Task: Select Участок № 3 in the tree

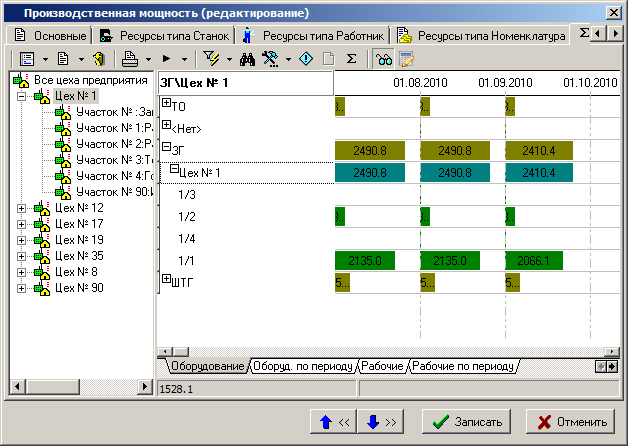Action: pyautogui.click(x=114, y=160)
